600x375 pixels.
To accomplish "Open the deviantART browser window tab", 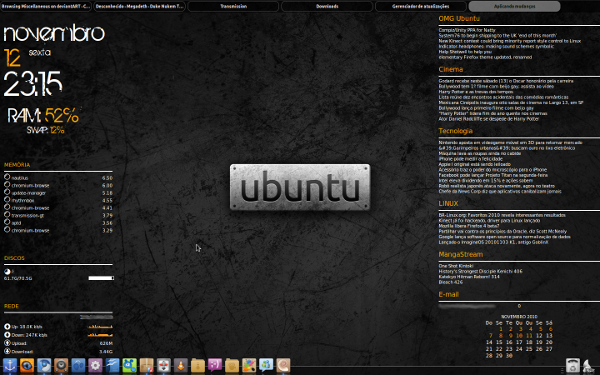I will click(x=46, y=6).
